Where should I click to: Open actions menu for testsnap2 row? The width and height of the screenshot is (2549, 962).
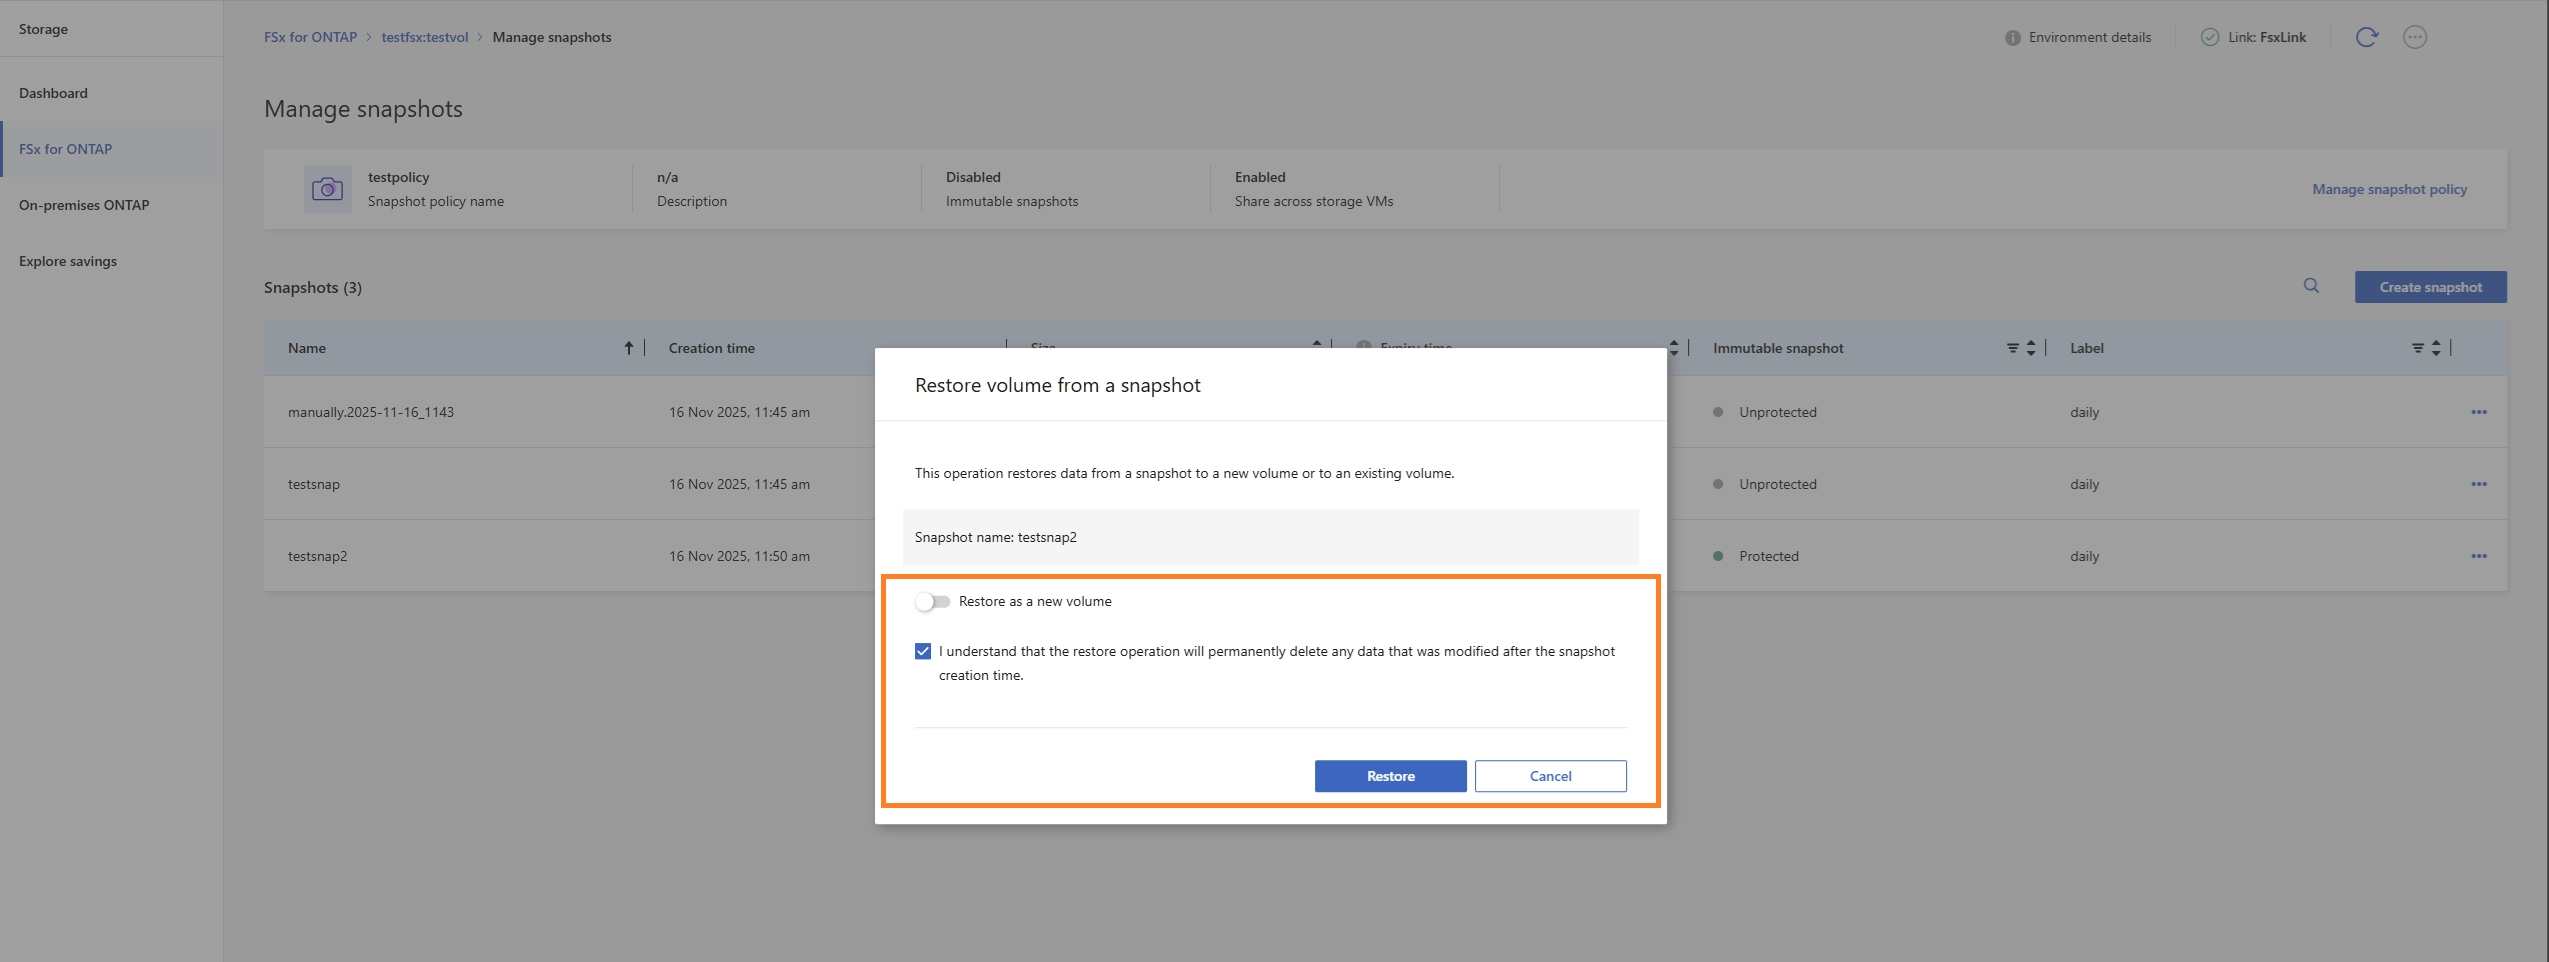pos(2479,556)
